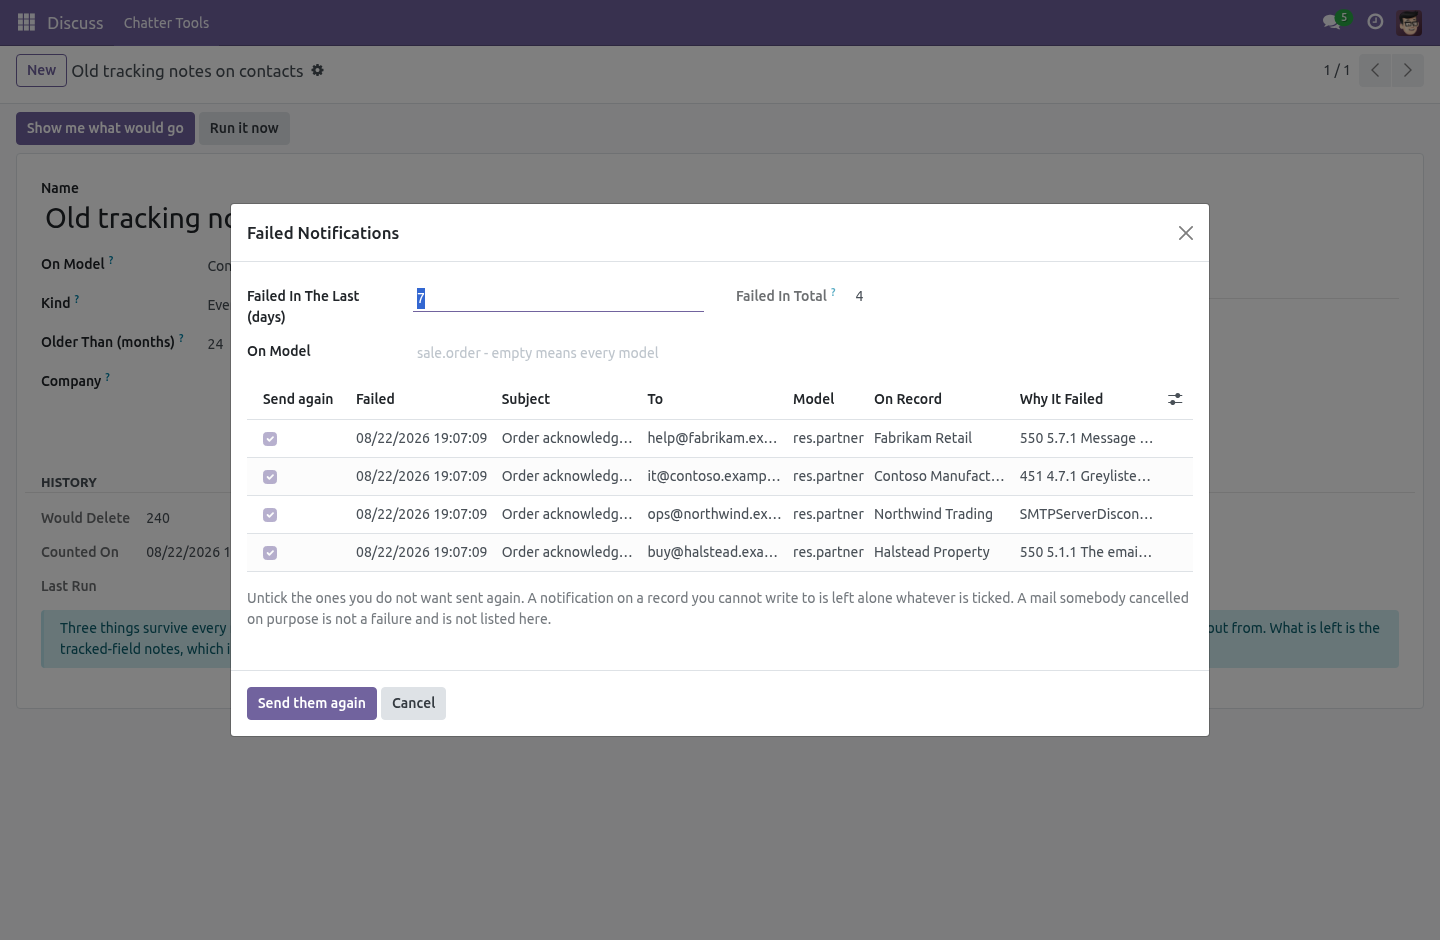Untick Send again for Contoso Manufacturing row
This screenshot has height=940, width=1440.
(x=270, y=477)
